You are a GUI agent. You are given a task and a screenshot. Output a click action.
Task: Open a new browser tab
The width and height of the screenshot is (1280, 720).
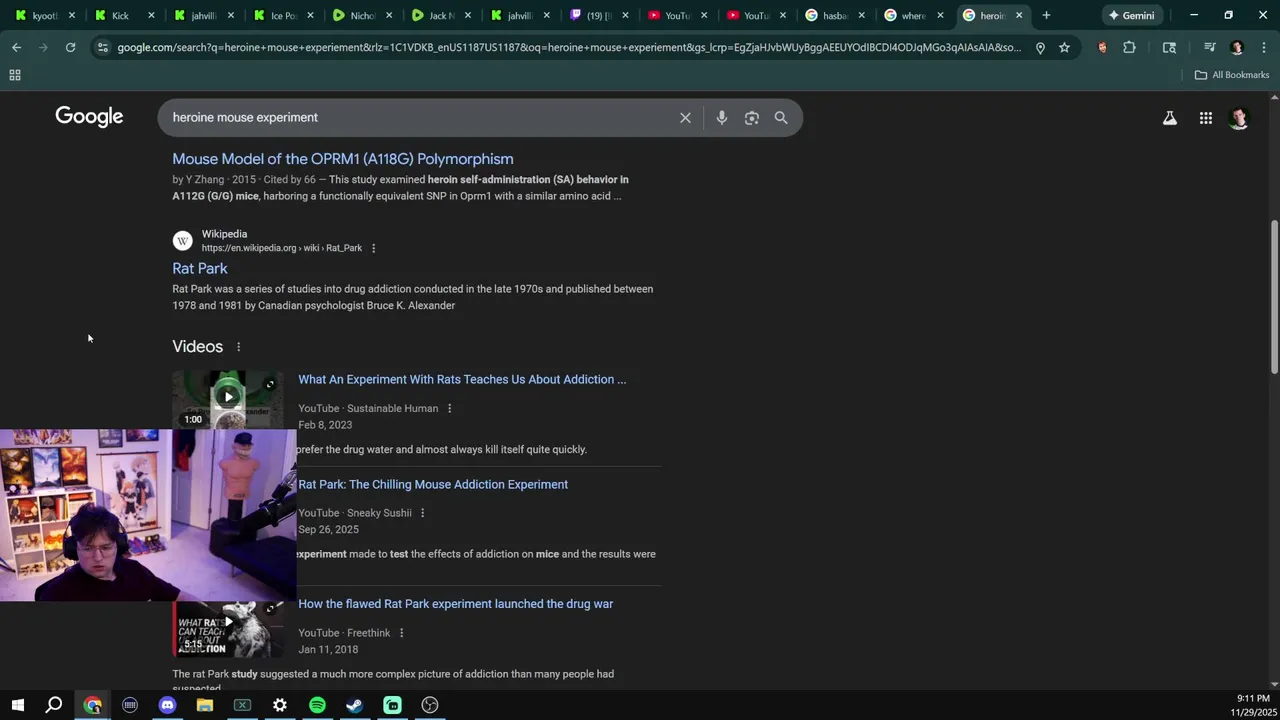[1046, 15]
